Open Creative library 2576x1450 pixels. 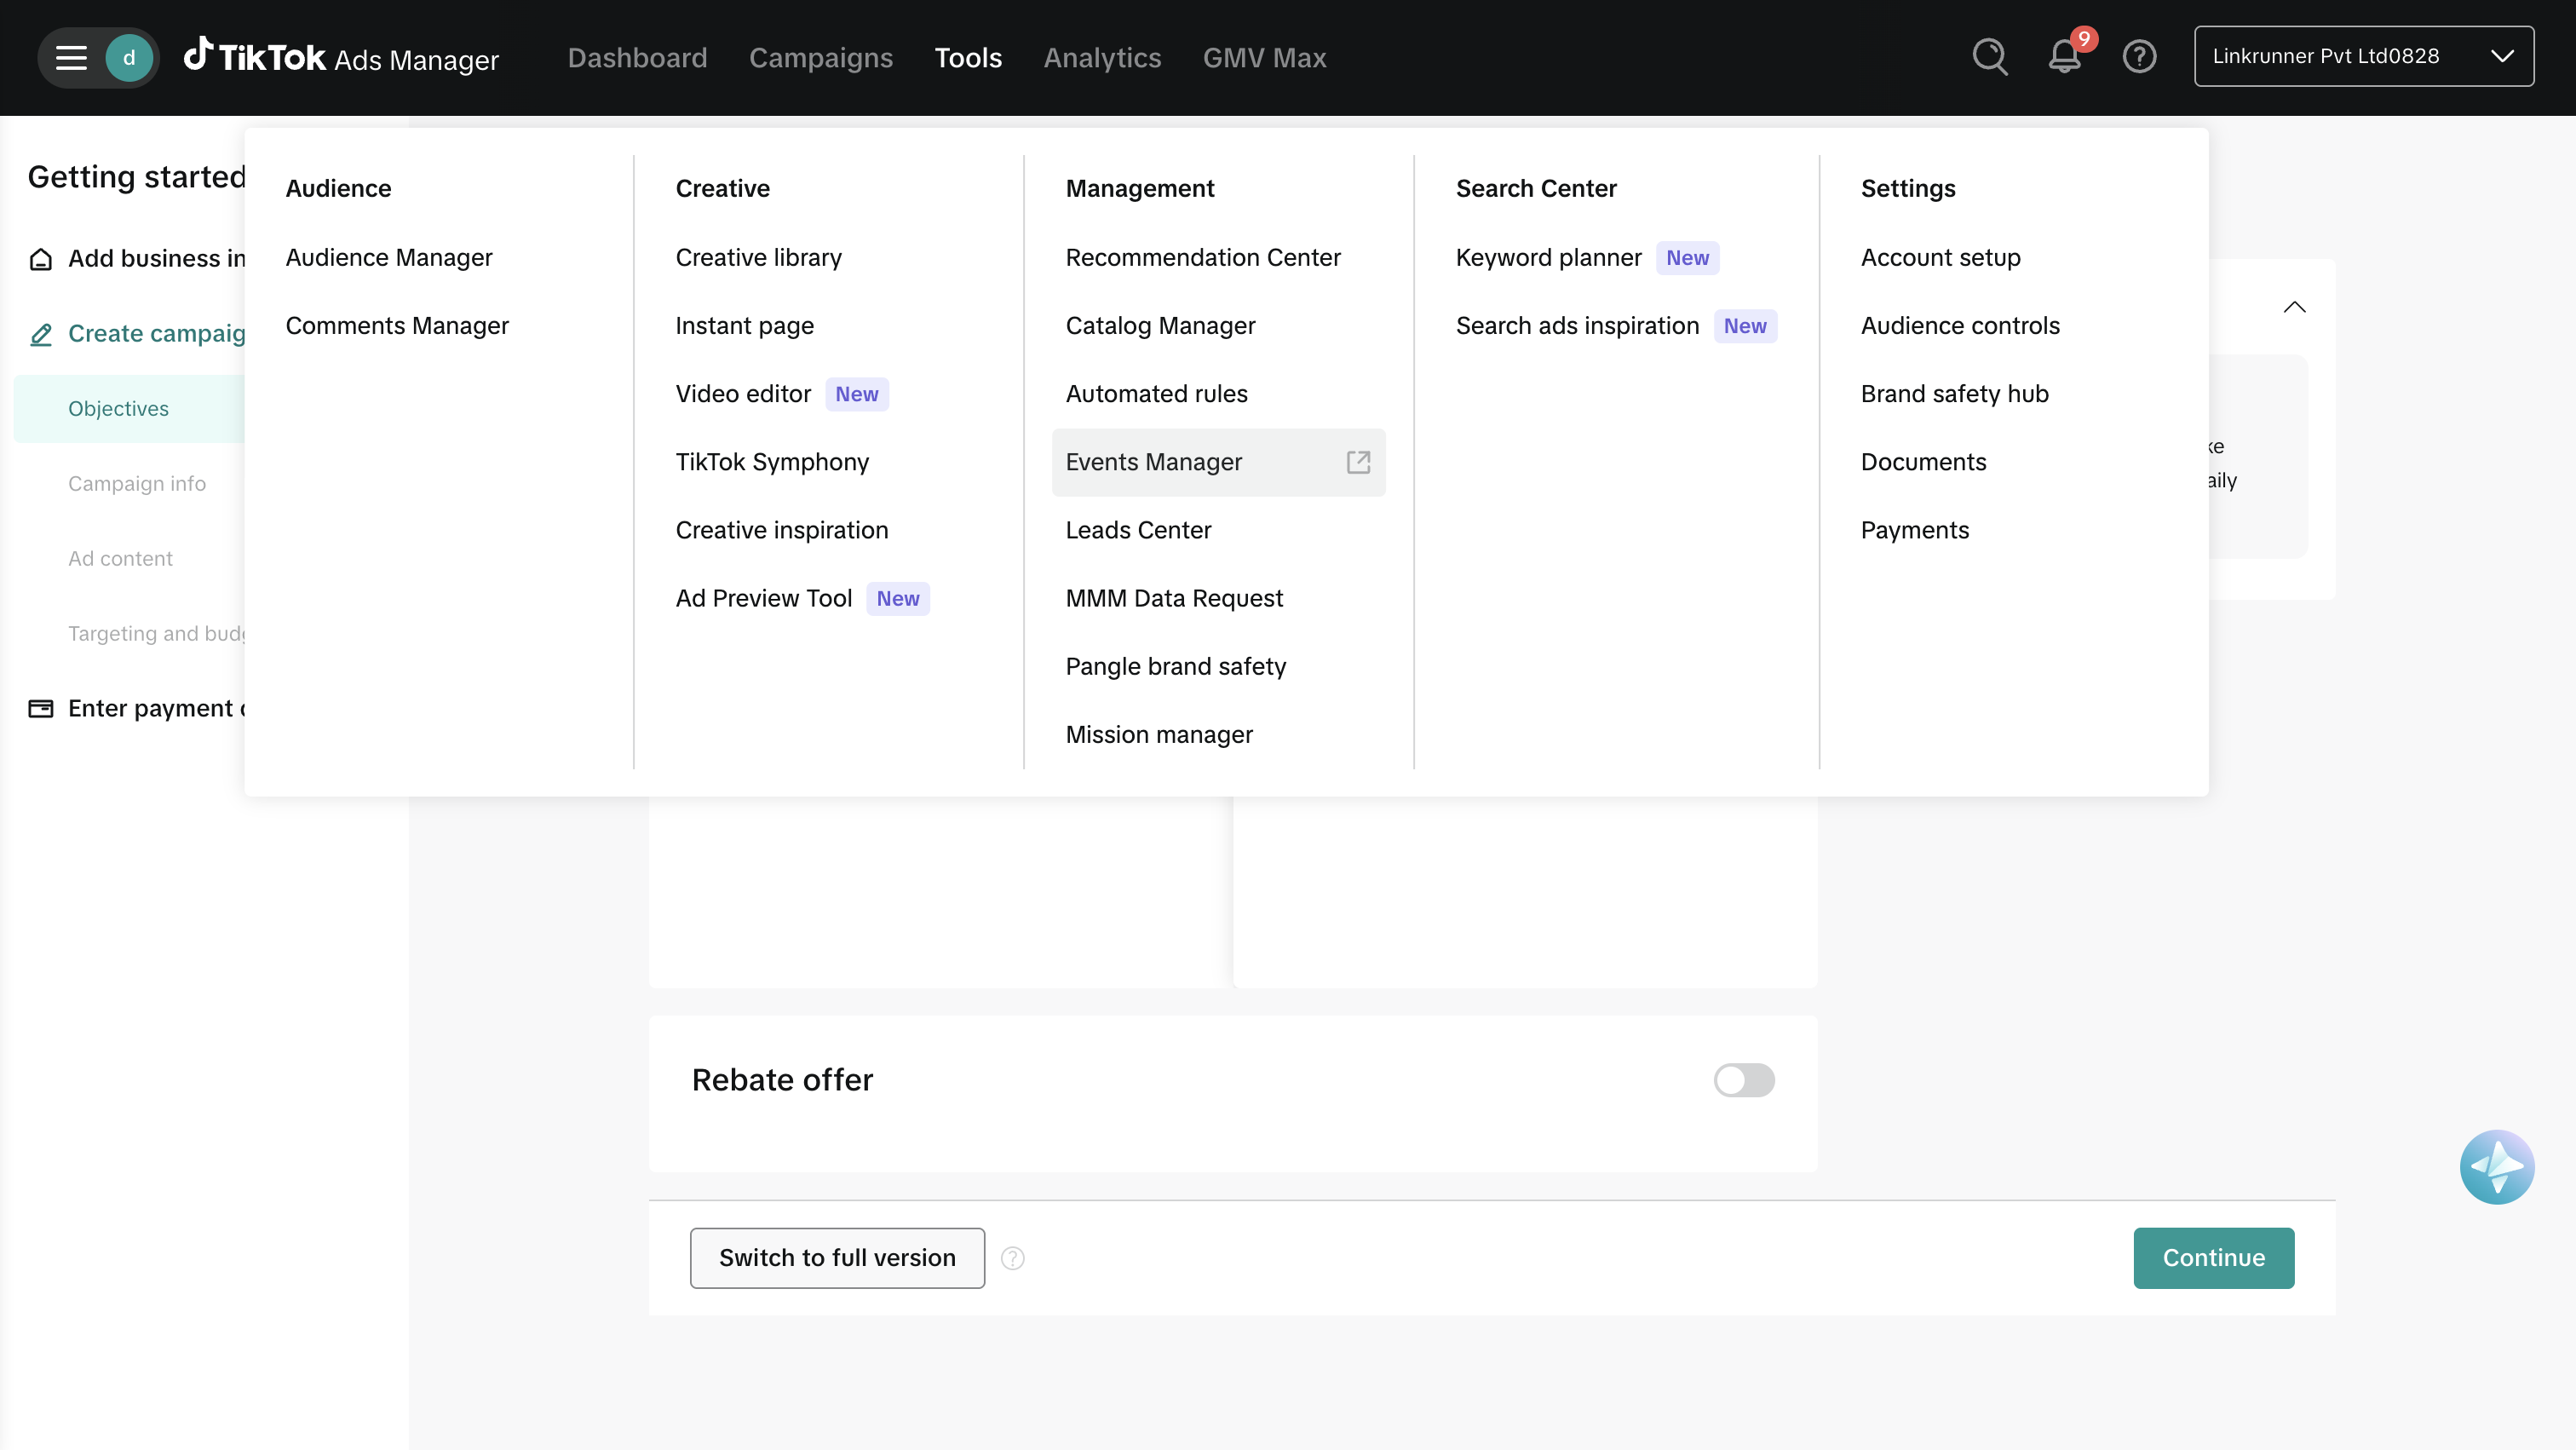click(758, 258)
